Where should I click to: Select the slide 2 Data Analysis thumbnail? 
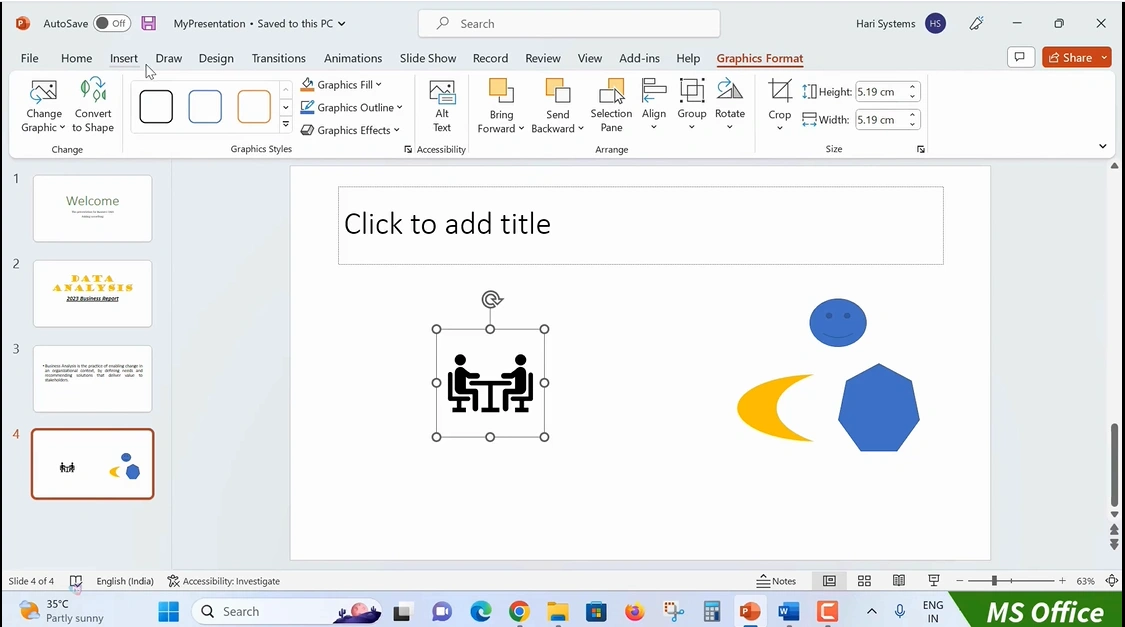(93, 293)
